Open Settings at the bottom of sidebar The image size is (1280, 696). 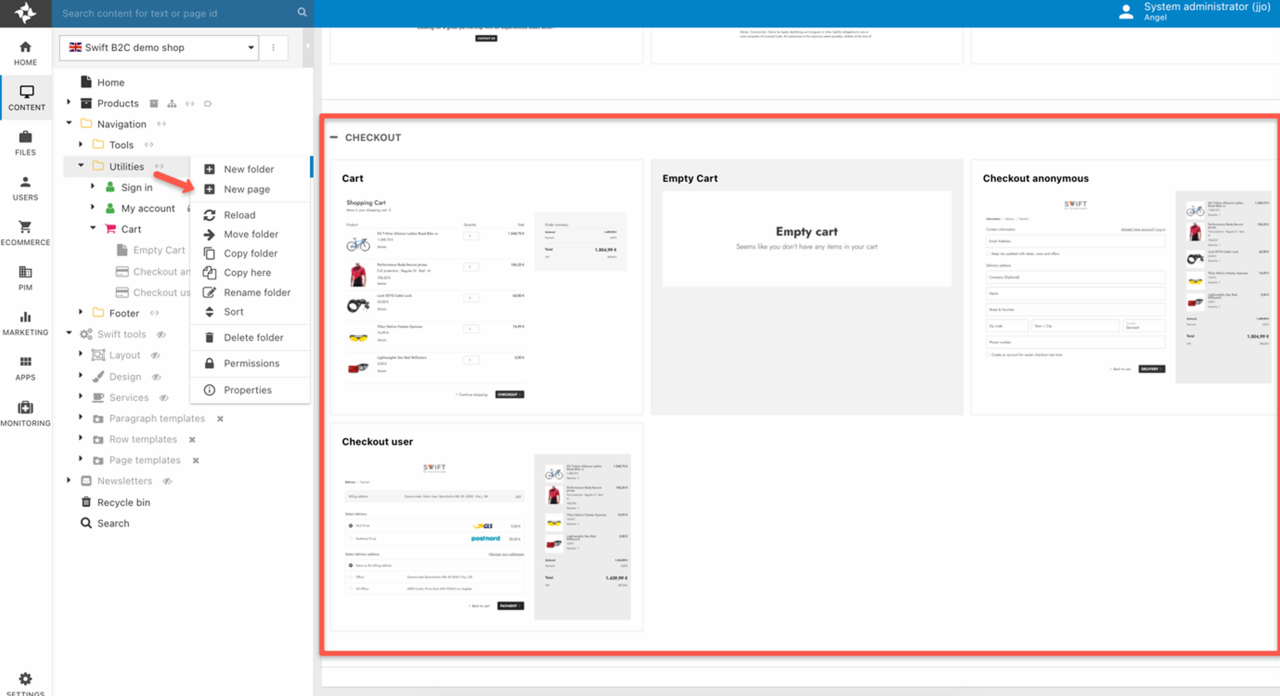25,683
